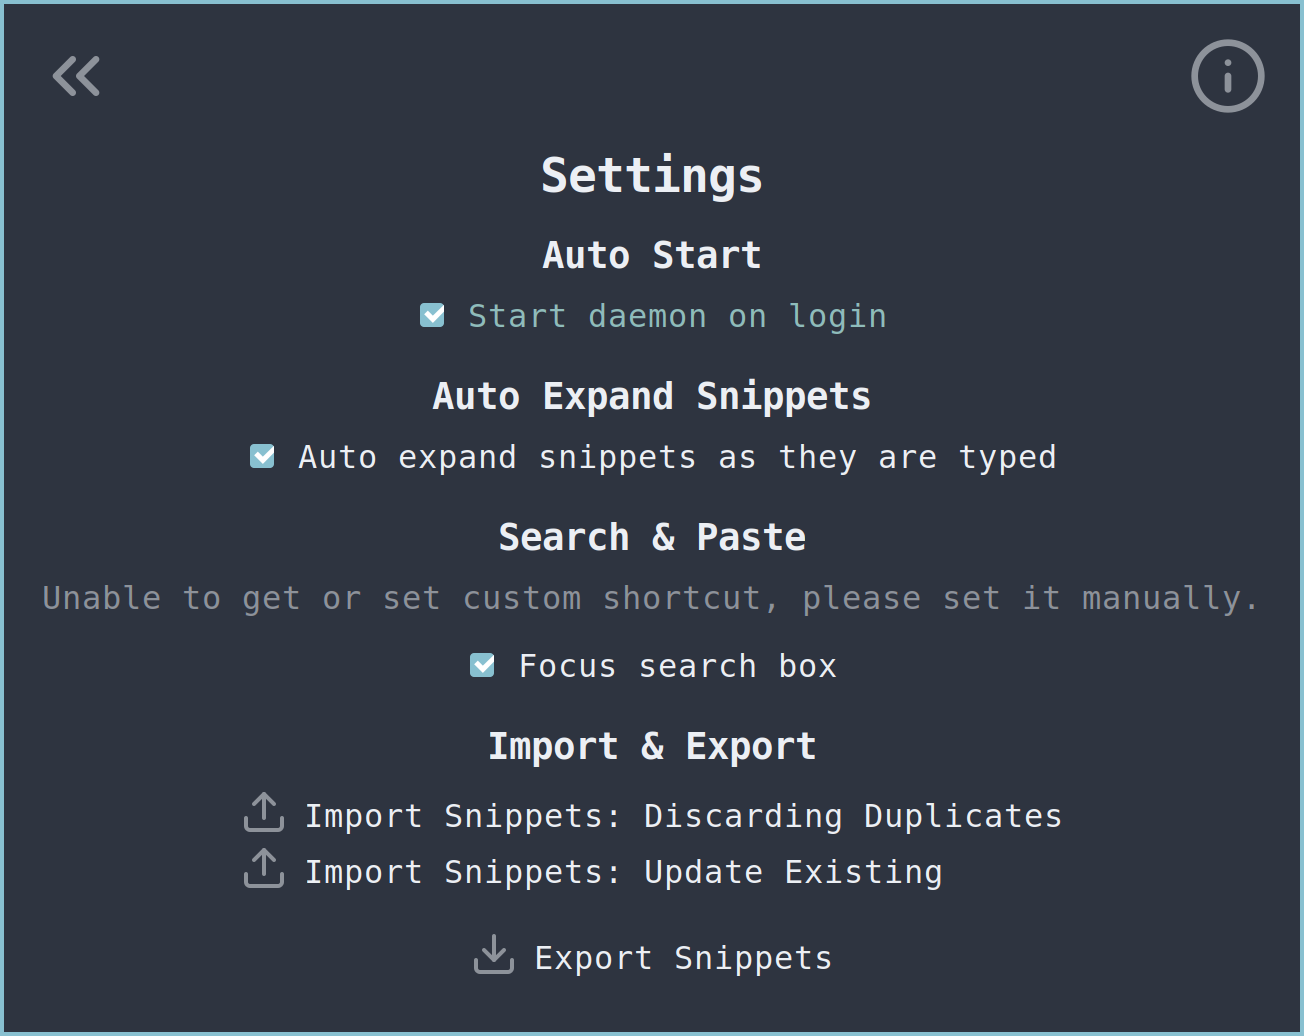Disable Start daemon on login
1304x1036 pixels.
pos(433,315)
